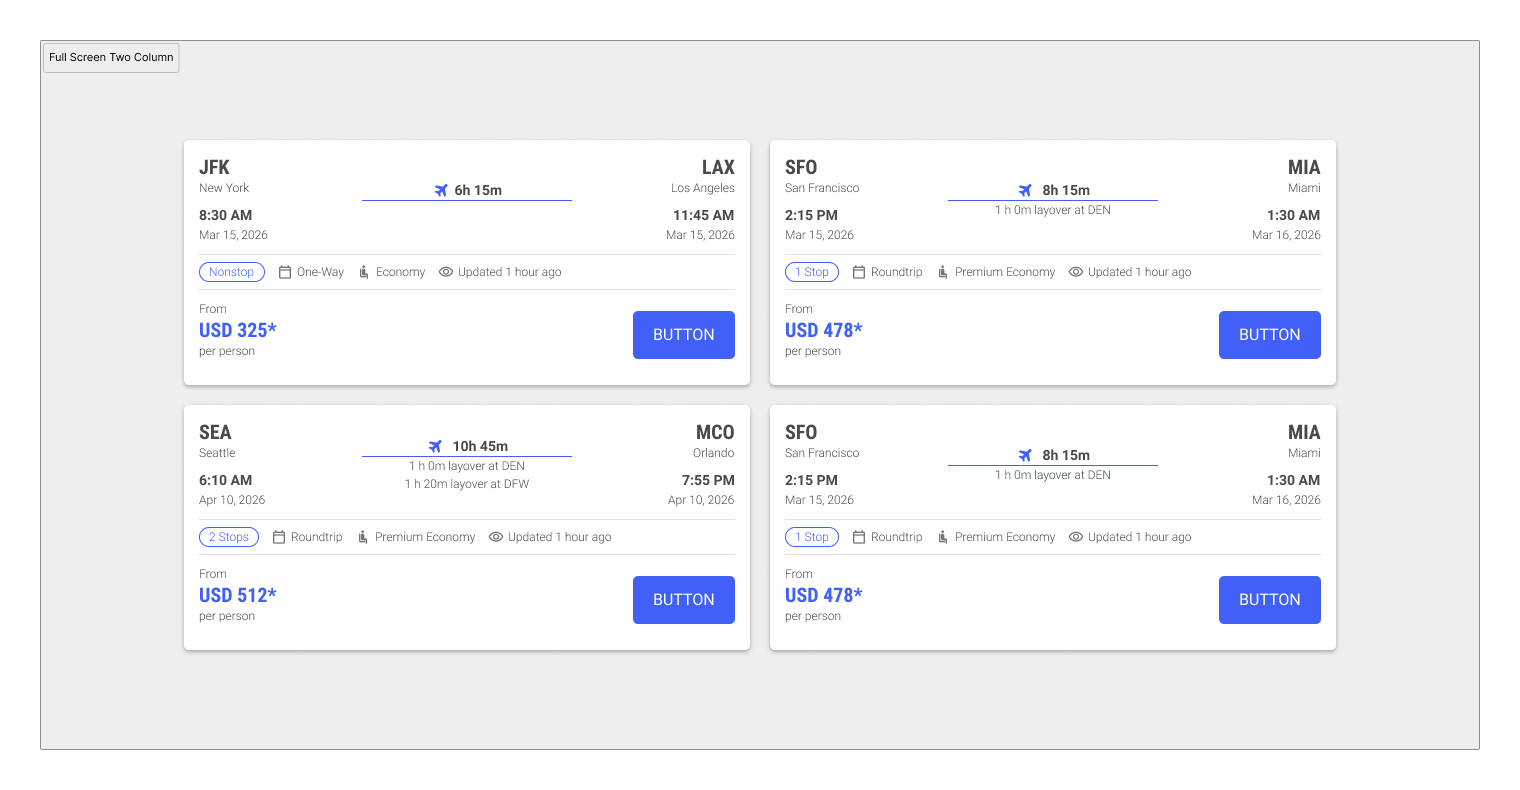Click the LAX destination code
The height and width of the screenshot is (790, 1520).
[718, 167]
